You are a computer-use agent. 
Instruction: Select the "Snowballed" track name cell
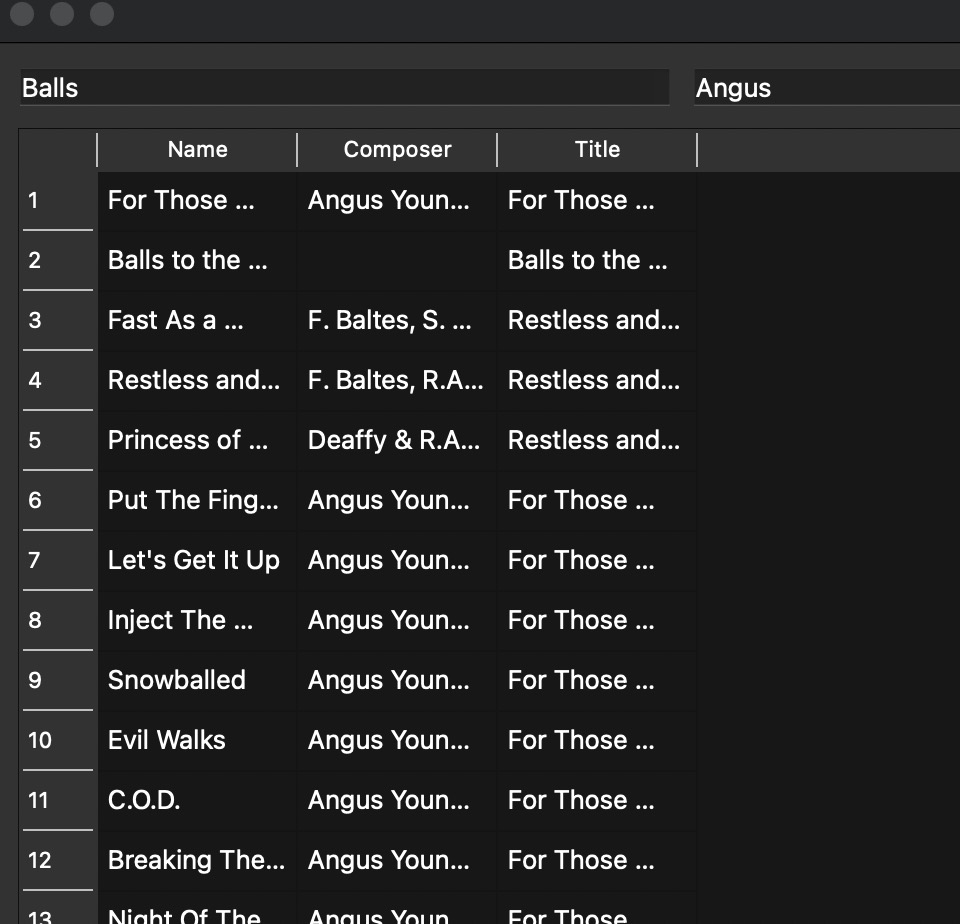pyautogui.click(x=197, y=680)
